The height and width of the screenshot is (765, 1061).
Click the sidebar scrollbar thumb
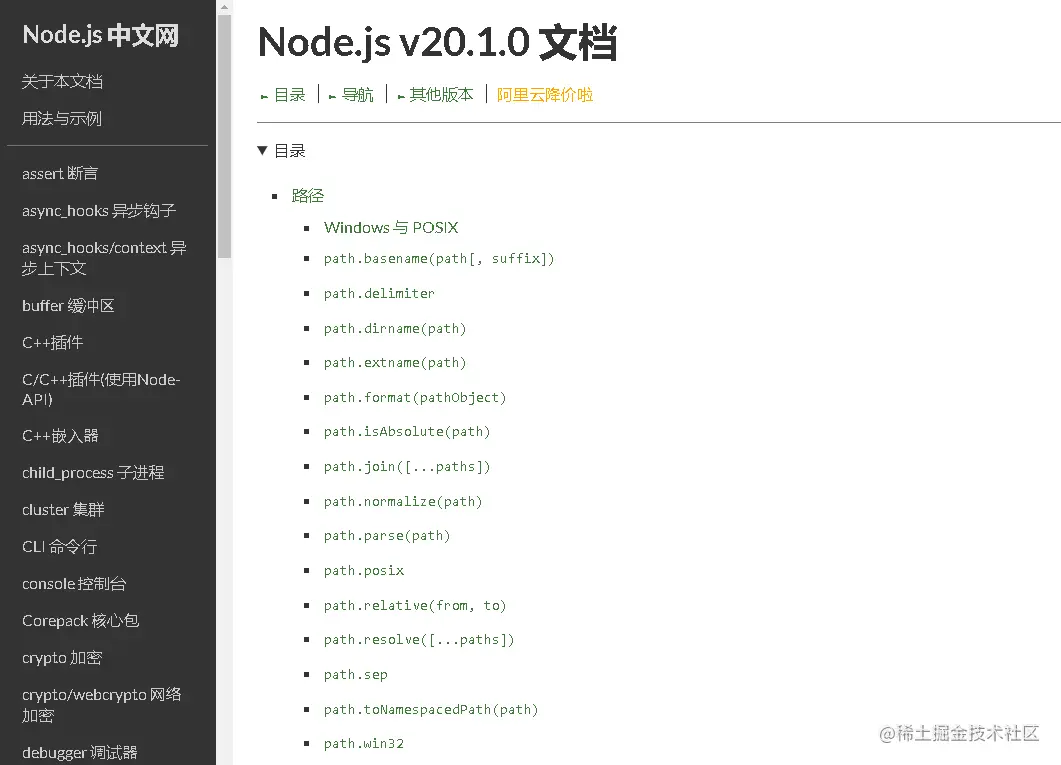click(225, 136)
